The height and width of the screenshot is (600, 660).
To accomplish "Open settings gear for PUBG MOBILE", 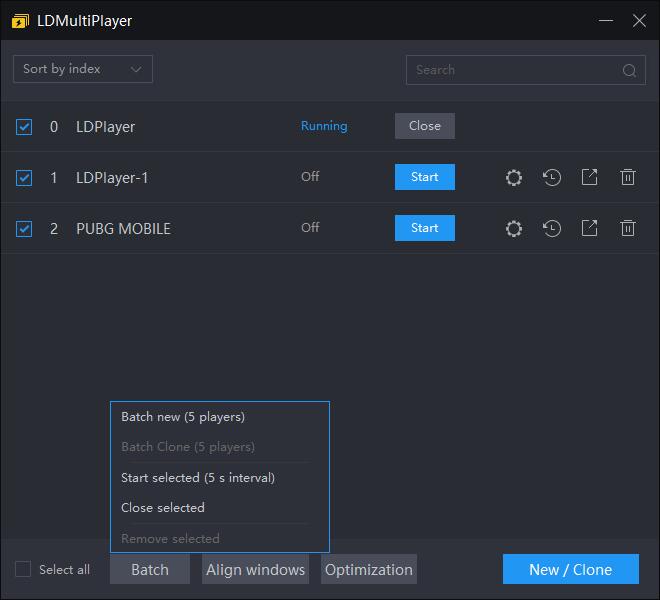I will point(514,229).
